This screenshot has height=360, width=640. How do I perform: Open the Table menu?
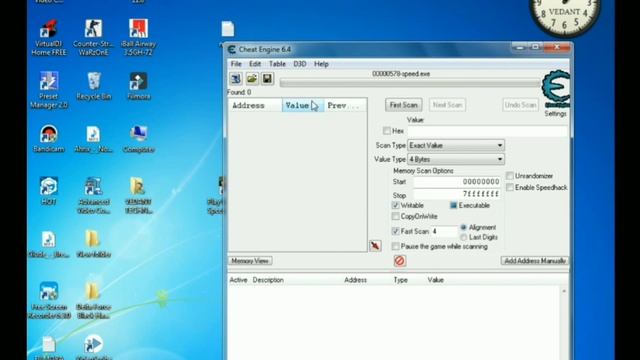[277, 64]
